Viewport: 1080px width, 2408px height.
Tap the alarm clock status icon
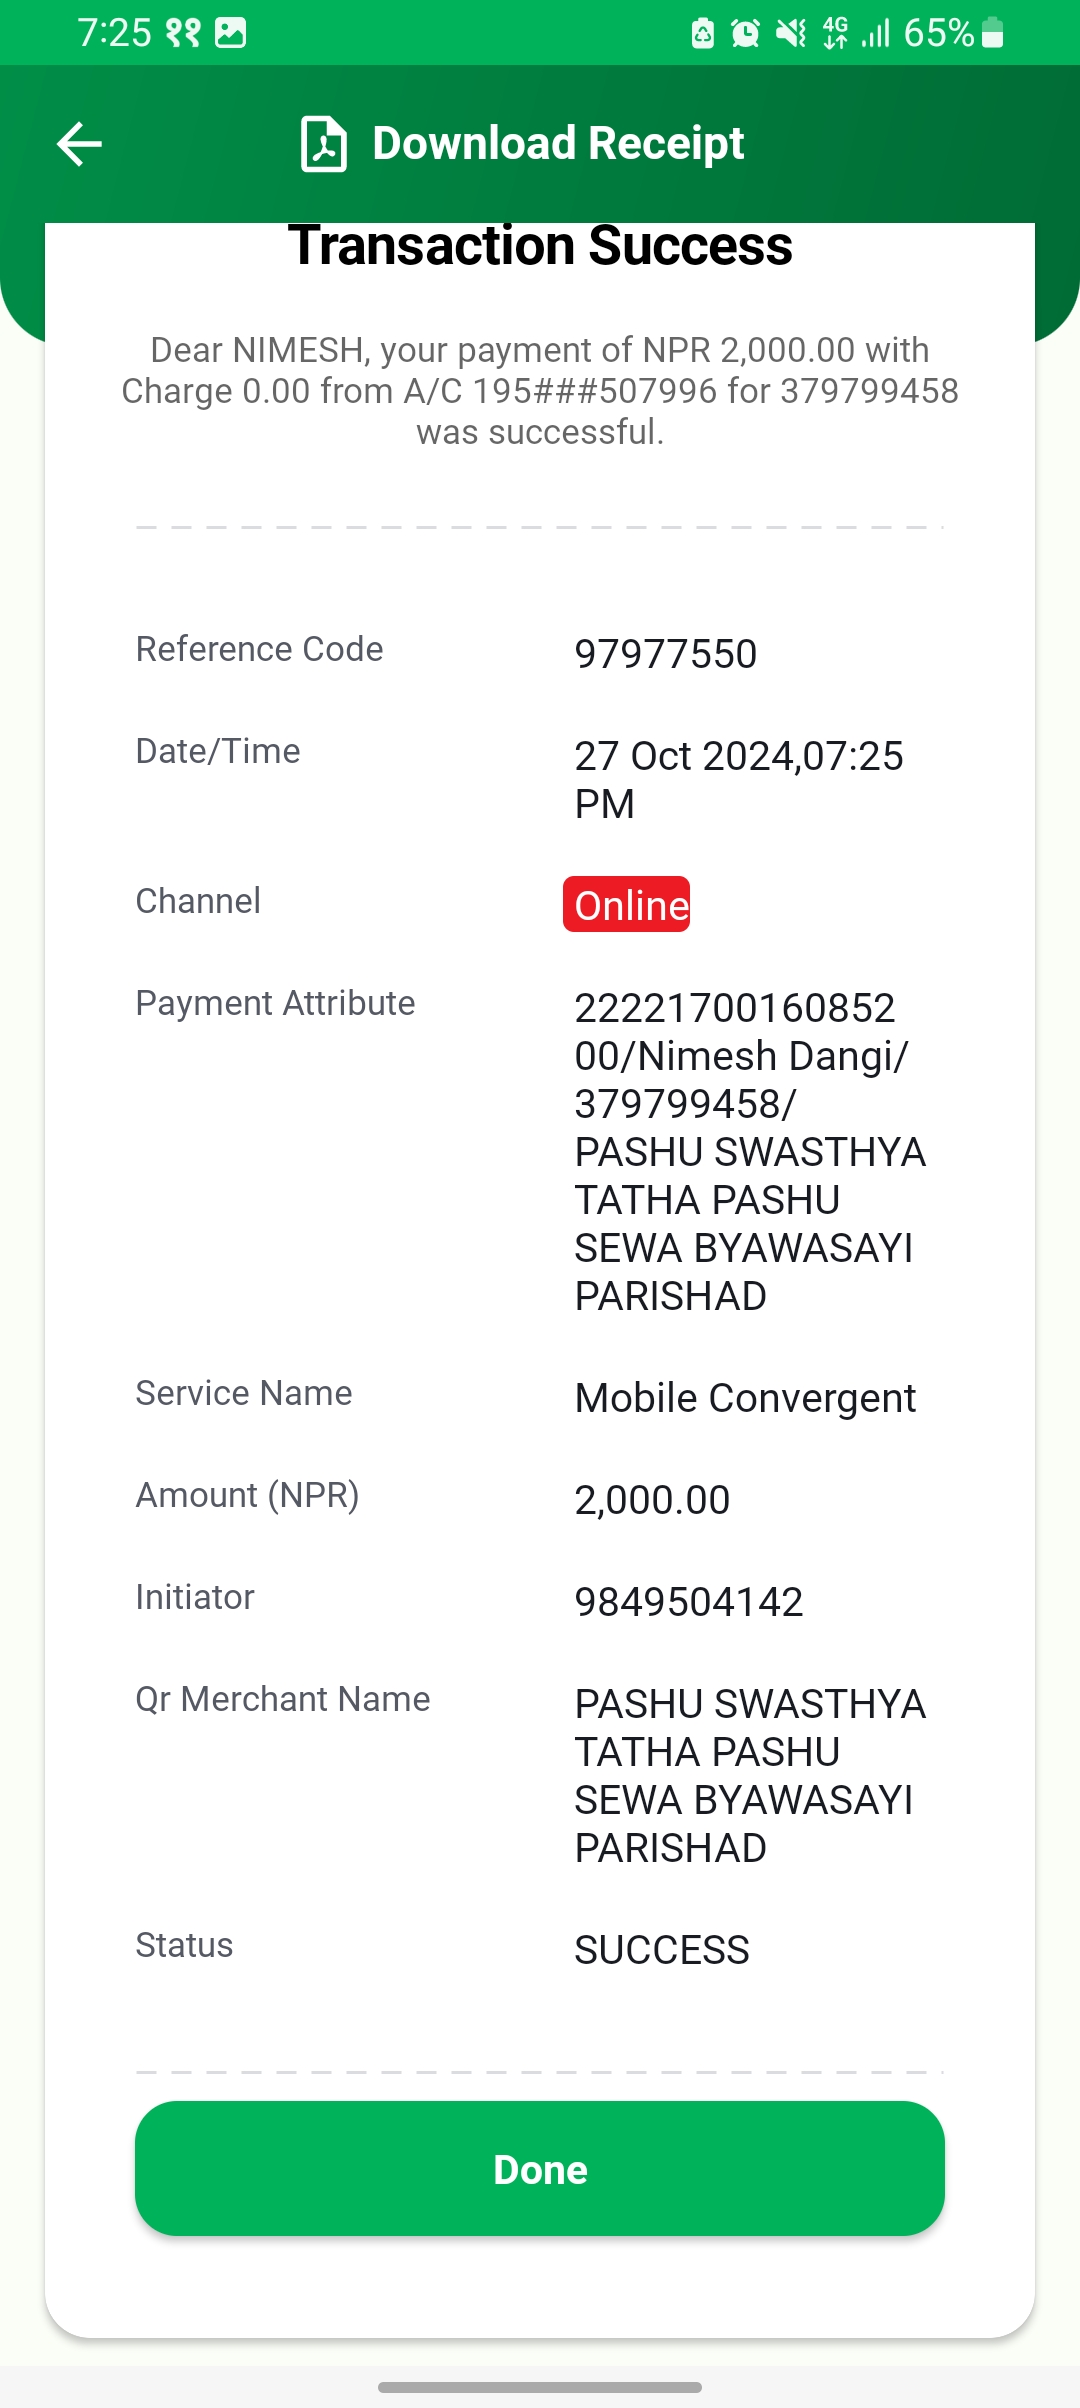(x=745, y=34)
